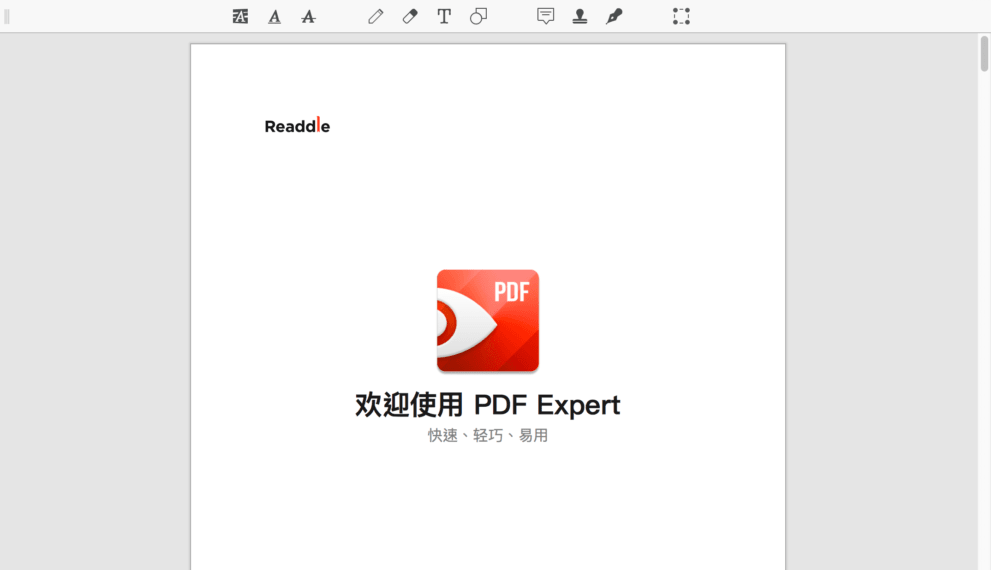Activate the Eraser tool
Viewport: 991px width, 570px height.
410,16
